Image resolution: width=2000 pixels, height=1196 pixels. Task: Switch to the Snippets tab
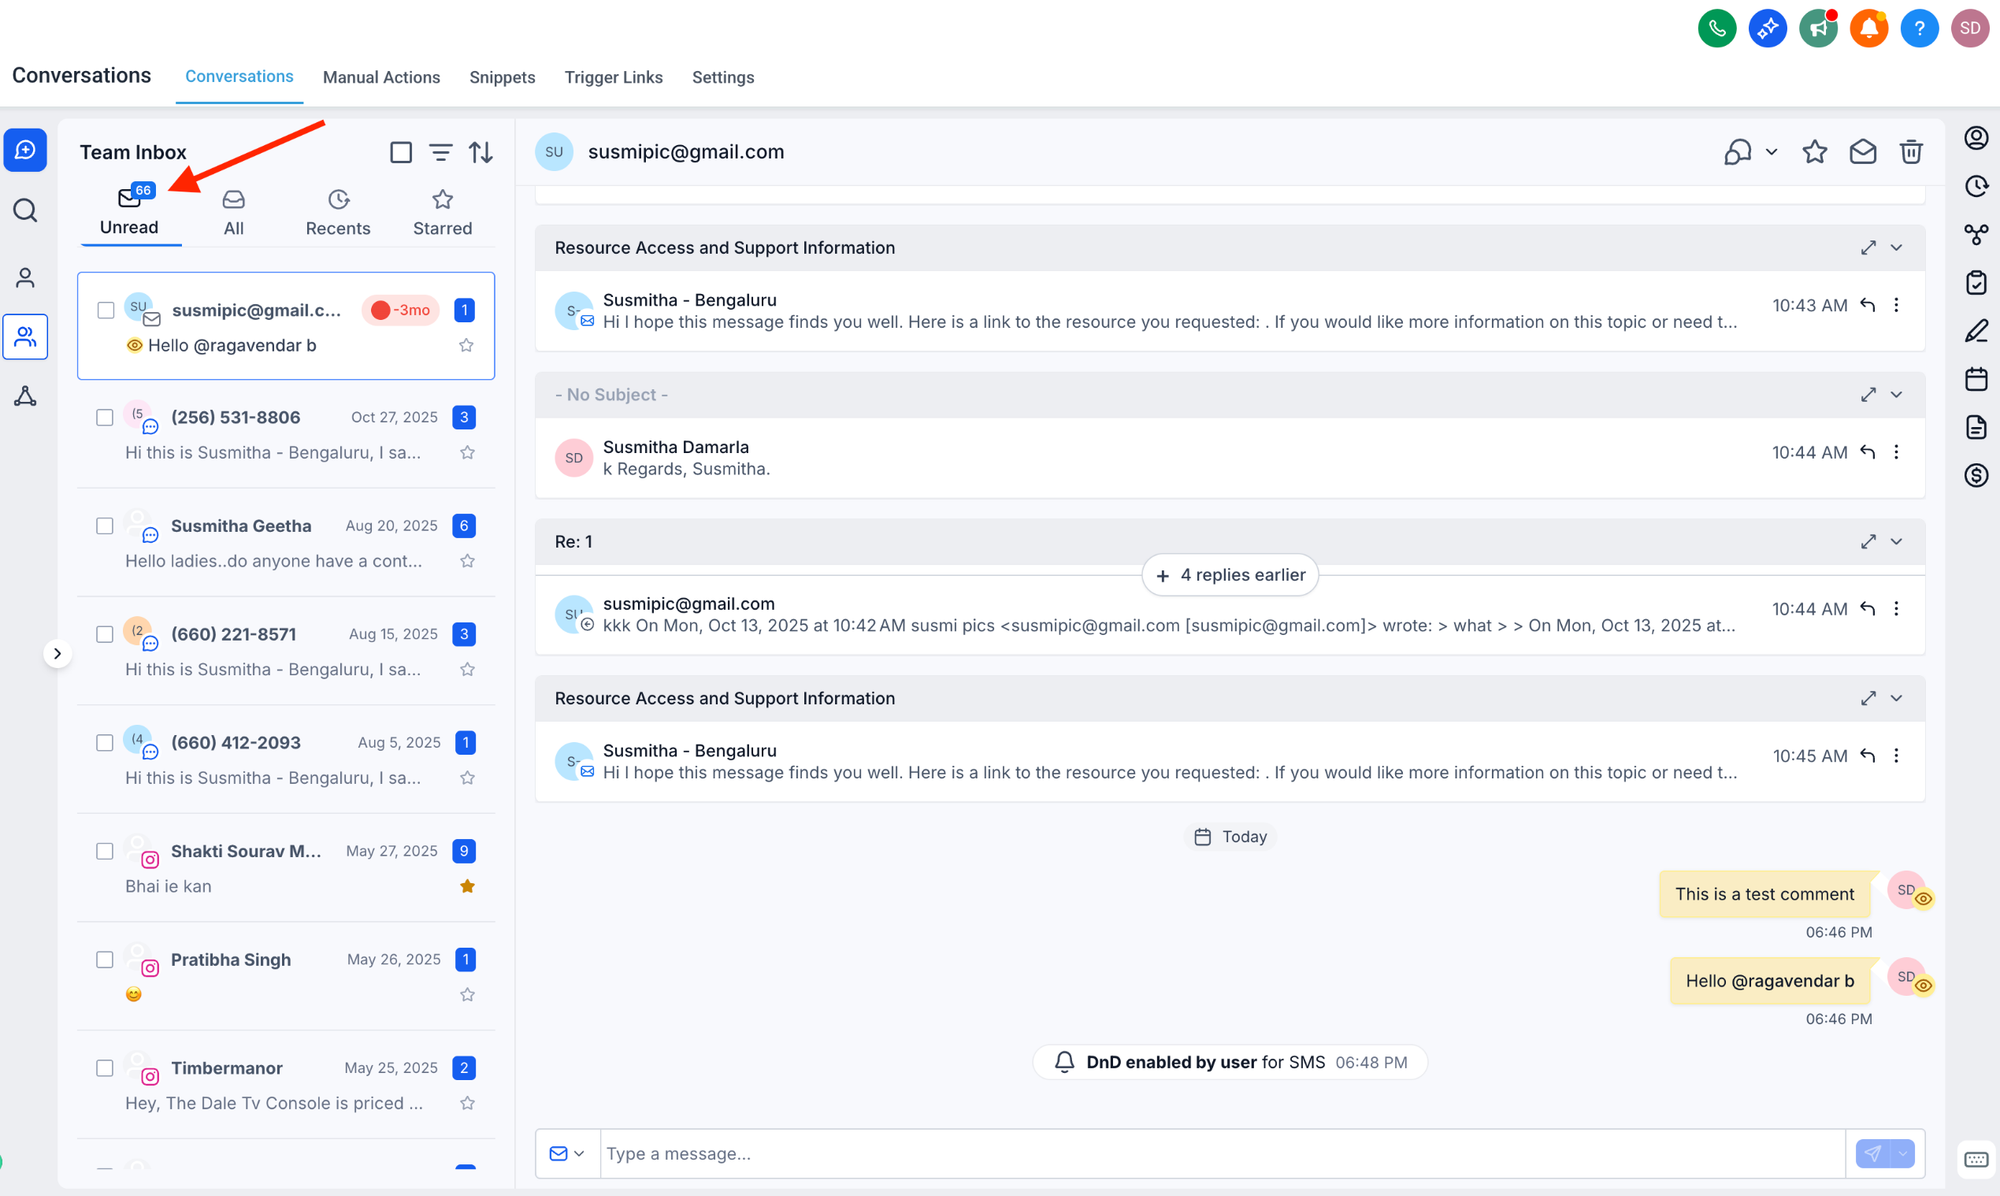point(502,77)
